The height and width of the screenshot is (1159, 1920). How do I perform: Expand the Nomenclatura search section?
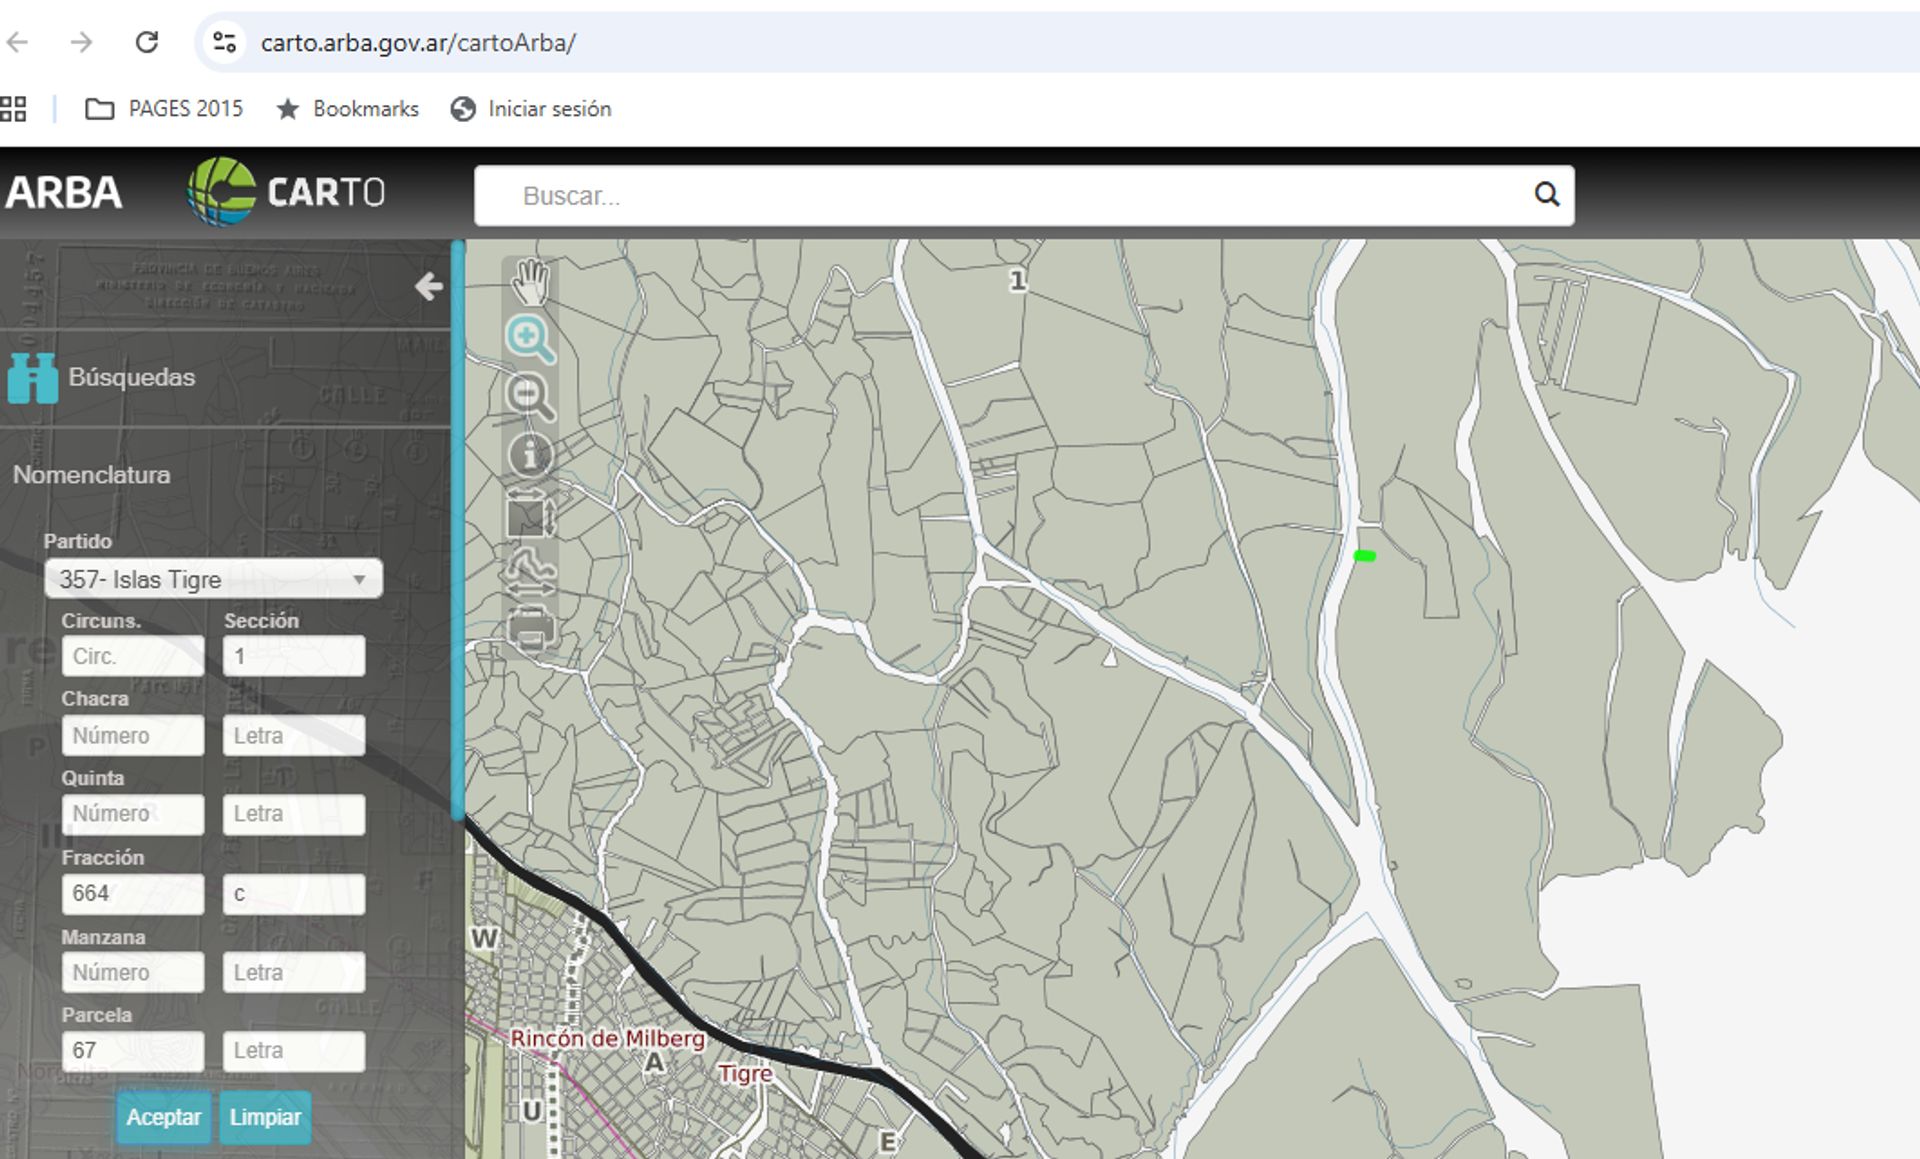tap(92, 475)
